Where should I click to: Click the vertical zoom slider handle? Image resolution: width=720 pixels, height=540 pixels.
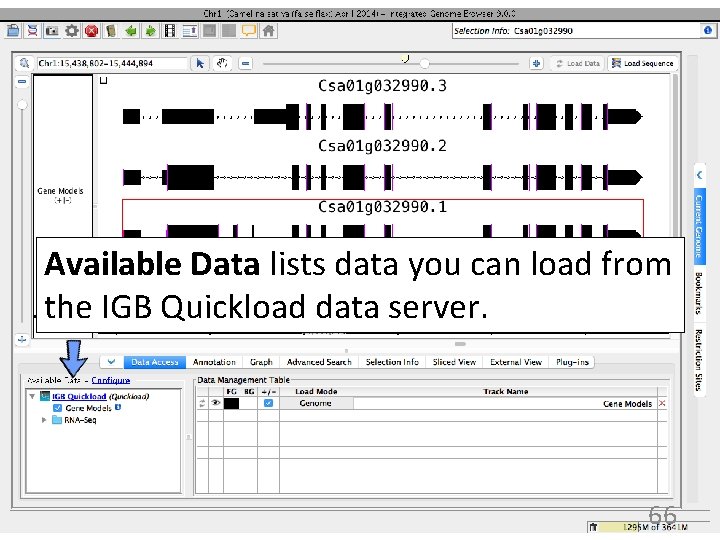[x=22, y=105]
